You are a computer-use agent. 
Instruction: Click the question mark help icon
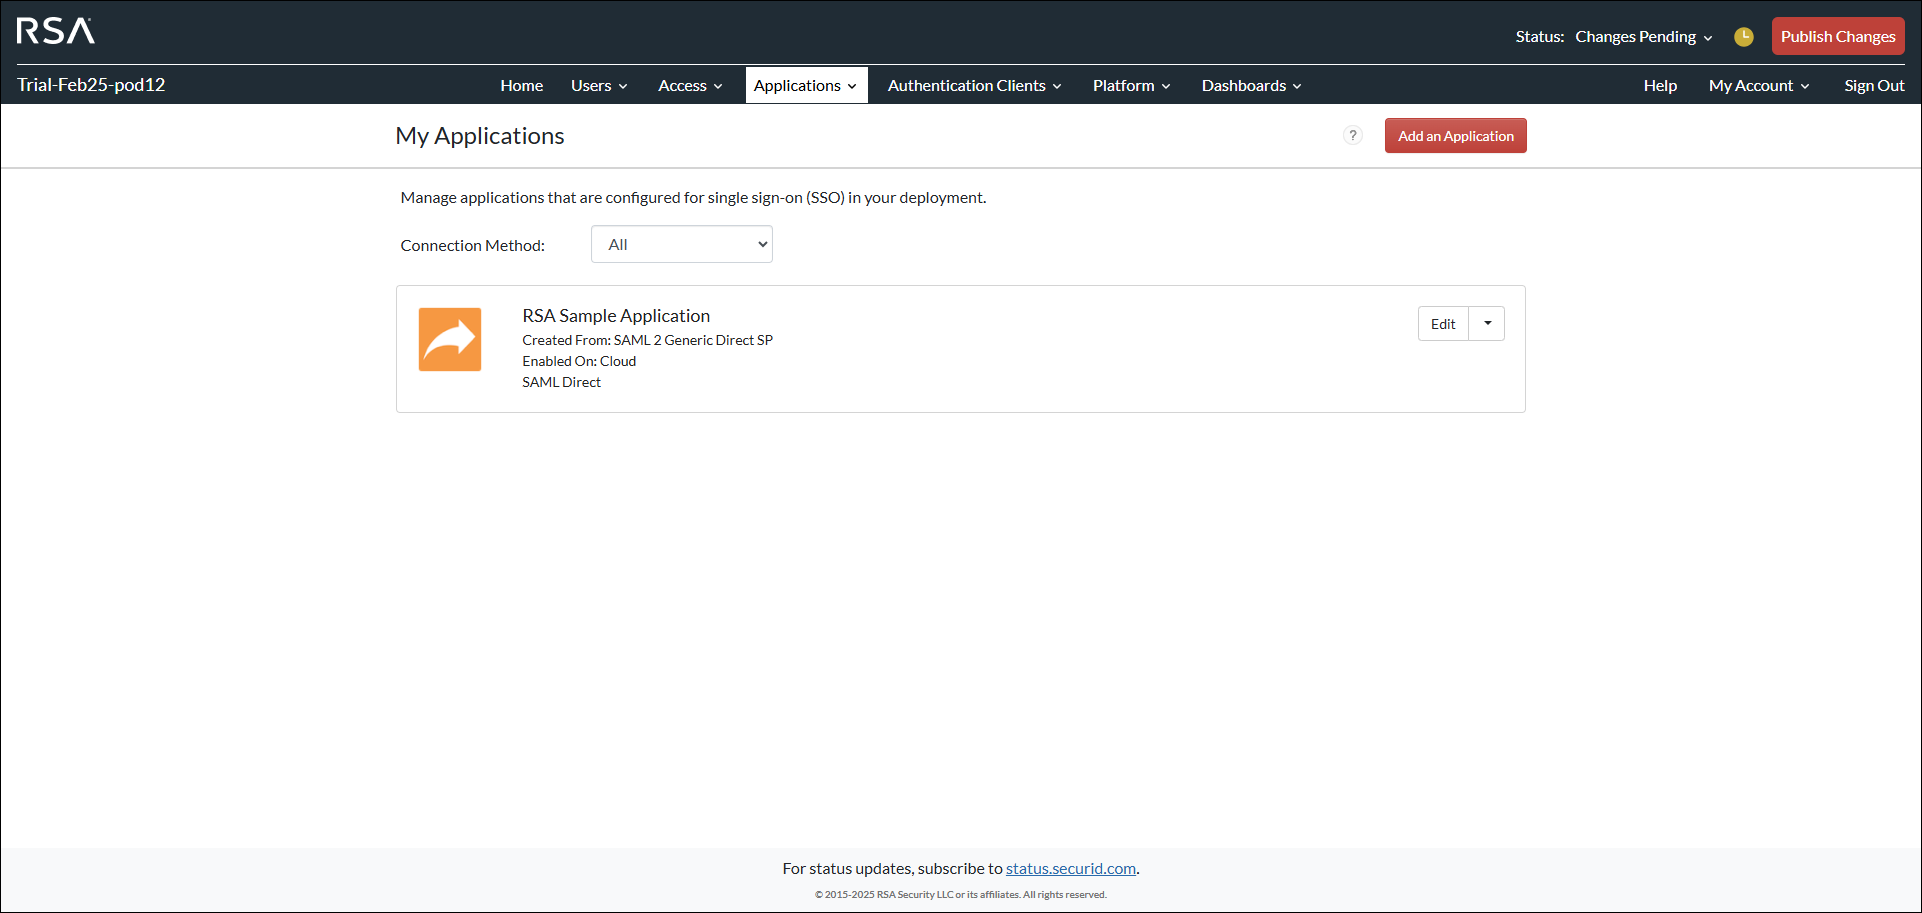tap(1352, 136)
